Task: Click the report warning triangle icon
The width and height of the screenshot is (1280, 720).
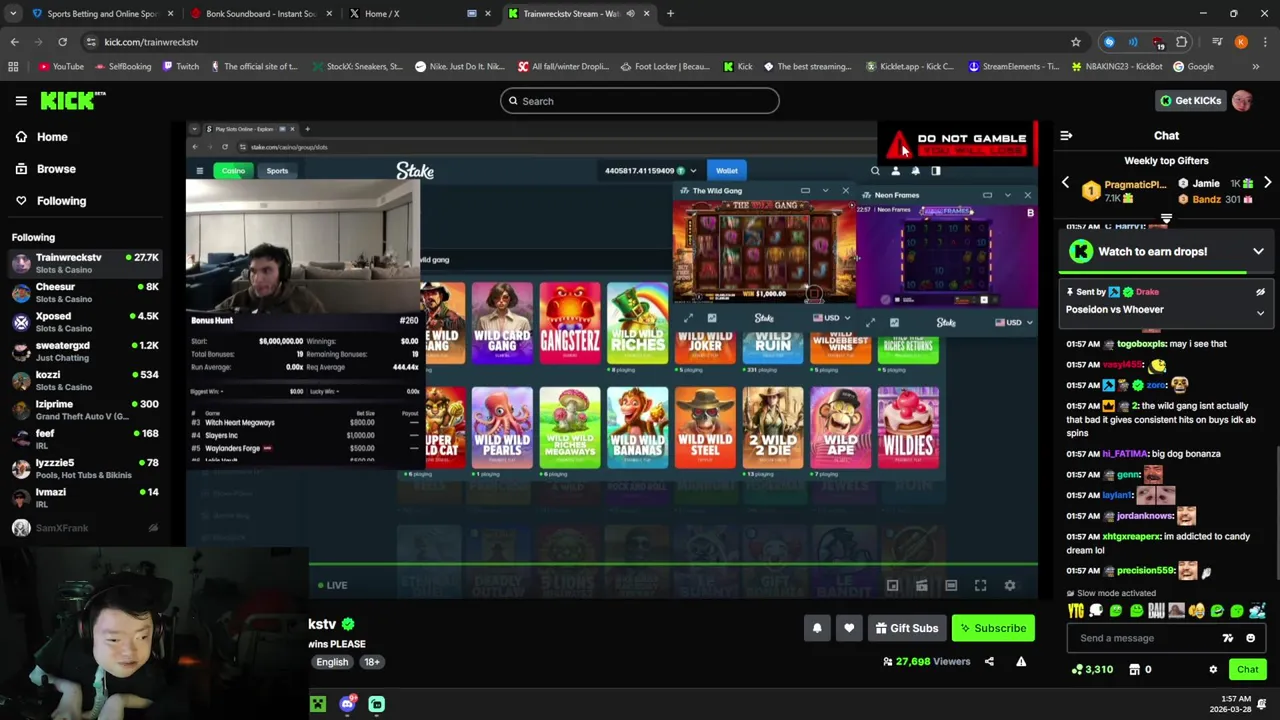Action: click(x=1021, y=661)
